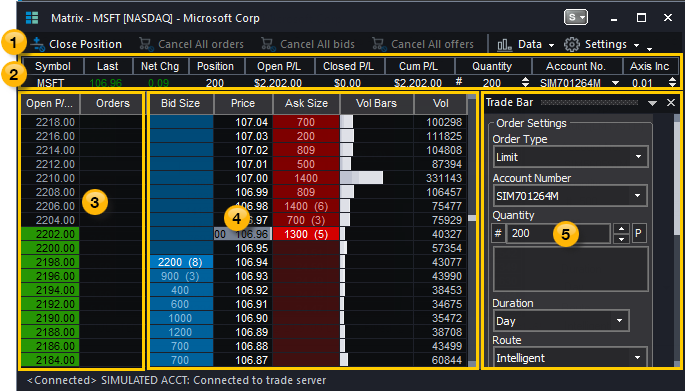Decrease quantity with Trade Bar down arrow
Screen dimensions: 685x391
(621, 239)
